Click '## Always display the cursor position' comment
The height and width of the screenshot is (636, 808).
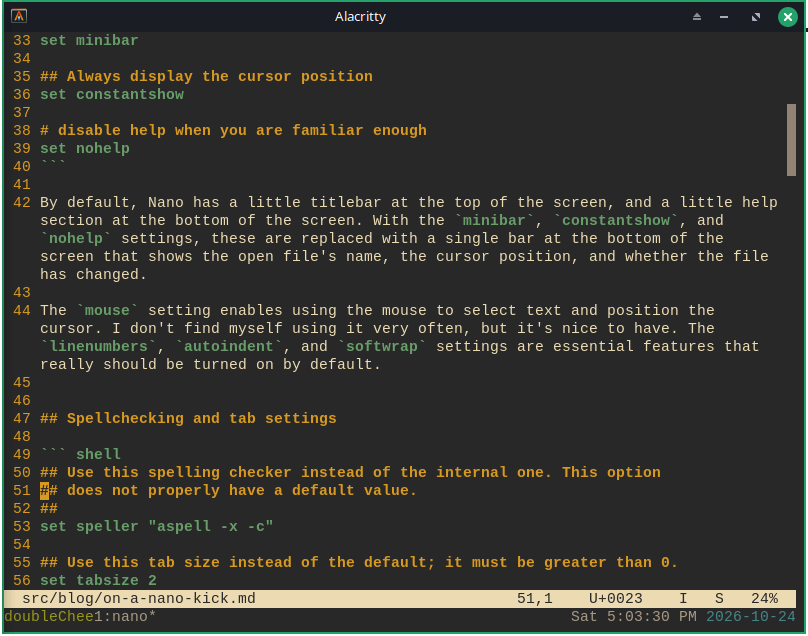[x=206, y=76]
